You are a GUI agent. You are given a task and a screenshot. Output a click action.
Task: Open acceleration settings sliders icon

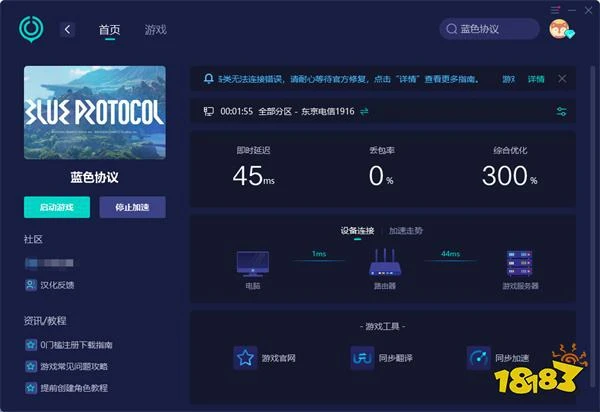point(562,111)
